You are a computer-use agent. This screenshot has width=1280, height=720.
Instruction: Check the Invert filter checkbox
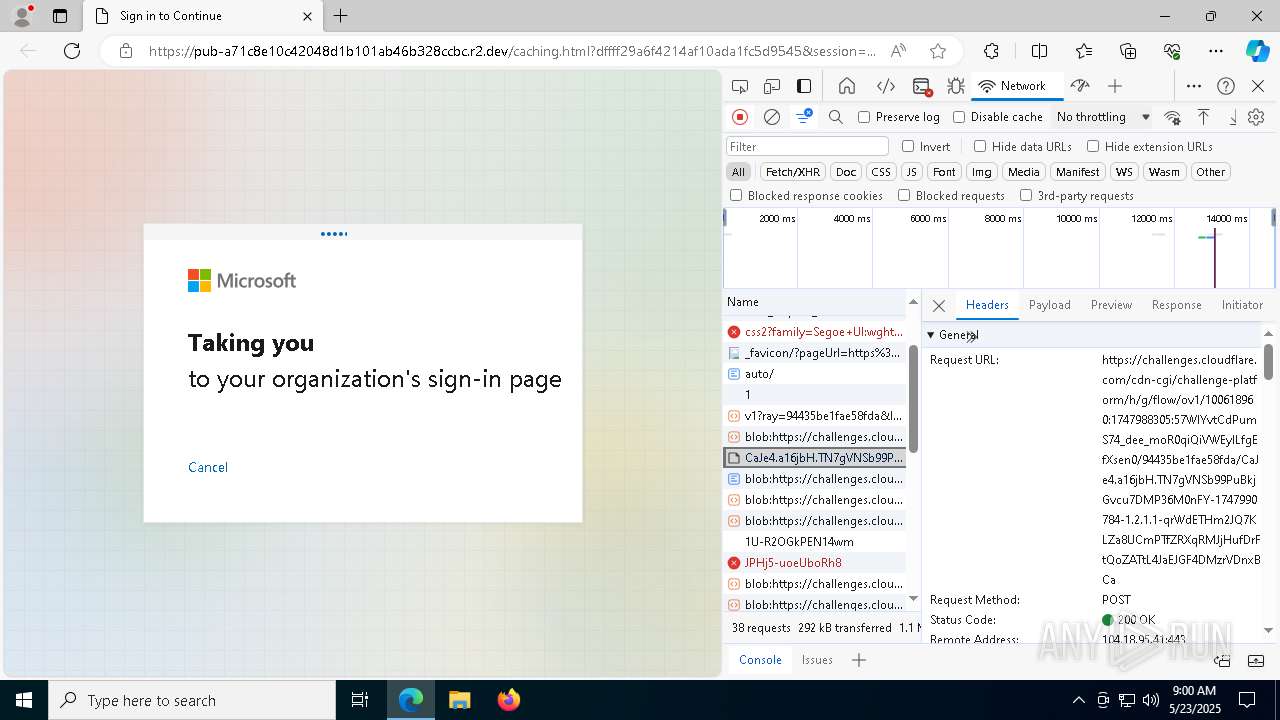[908, 146]
